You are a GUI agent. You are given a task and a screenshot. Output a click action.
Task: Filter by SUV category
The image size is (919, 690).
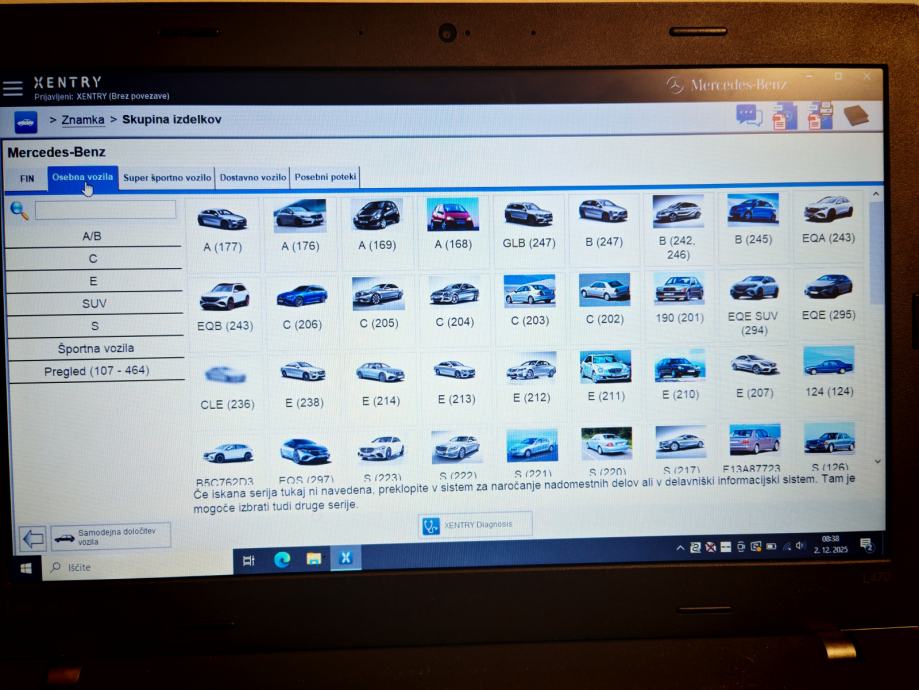[95, 303]
